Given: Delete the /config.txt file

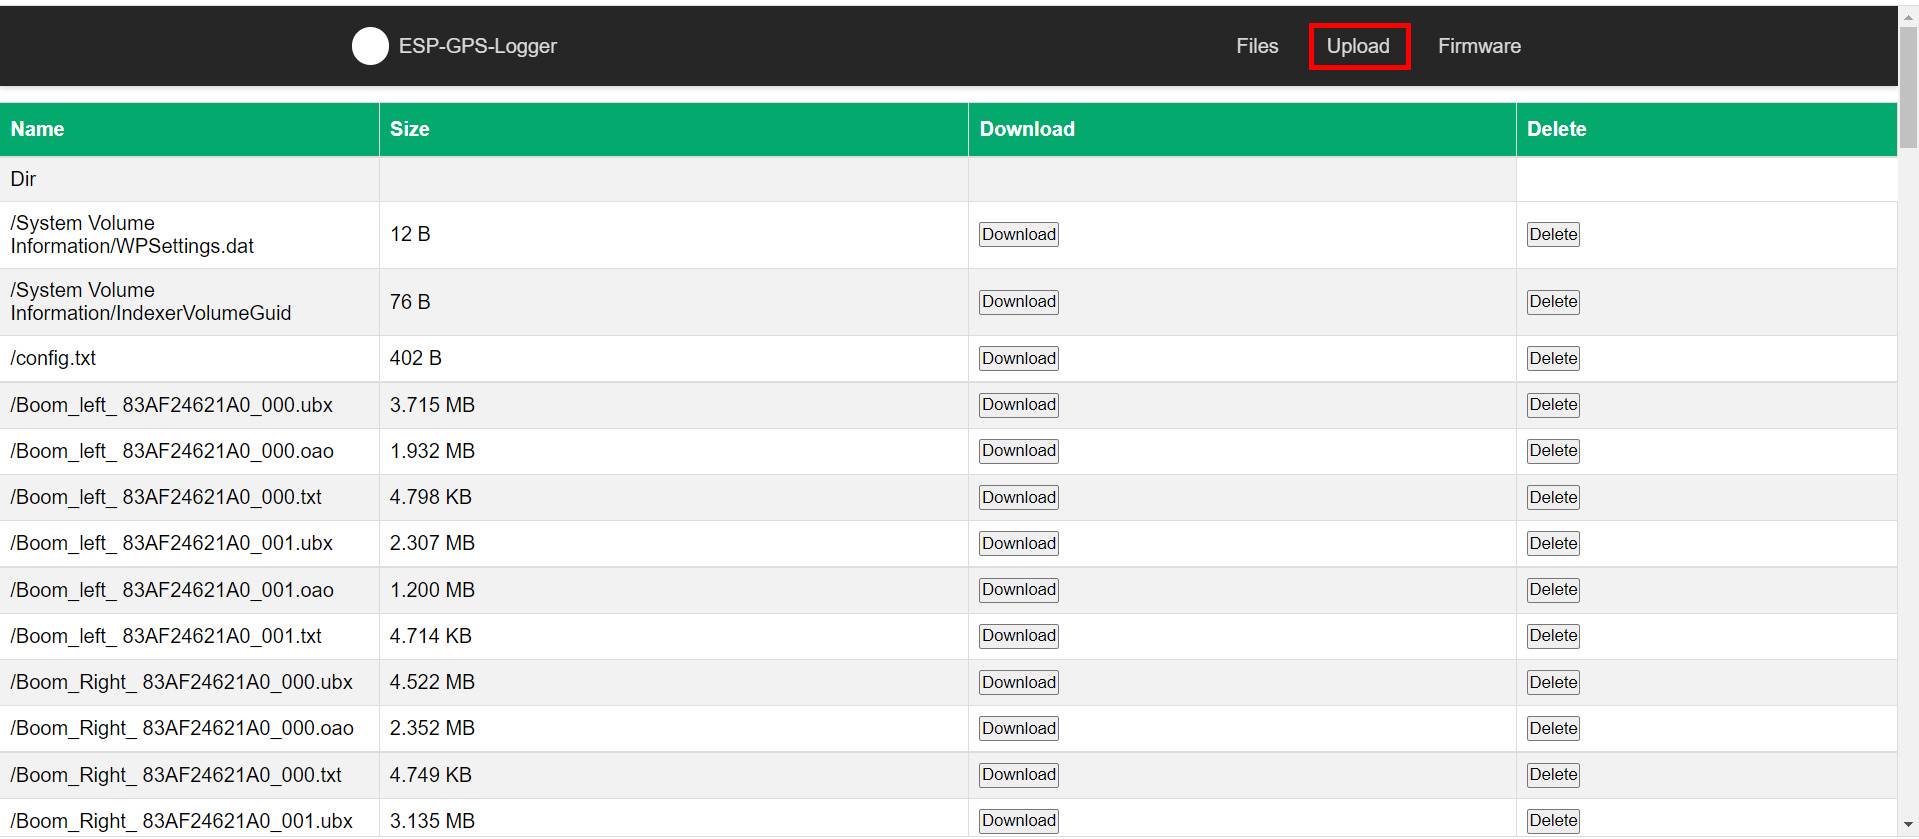Looking at the screenshot, I should pyautogui.click(x=1552, y=359).
